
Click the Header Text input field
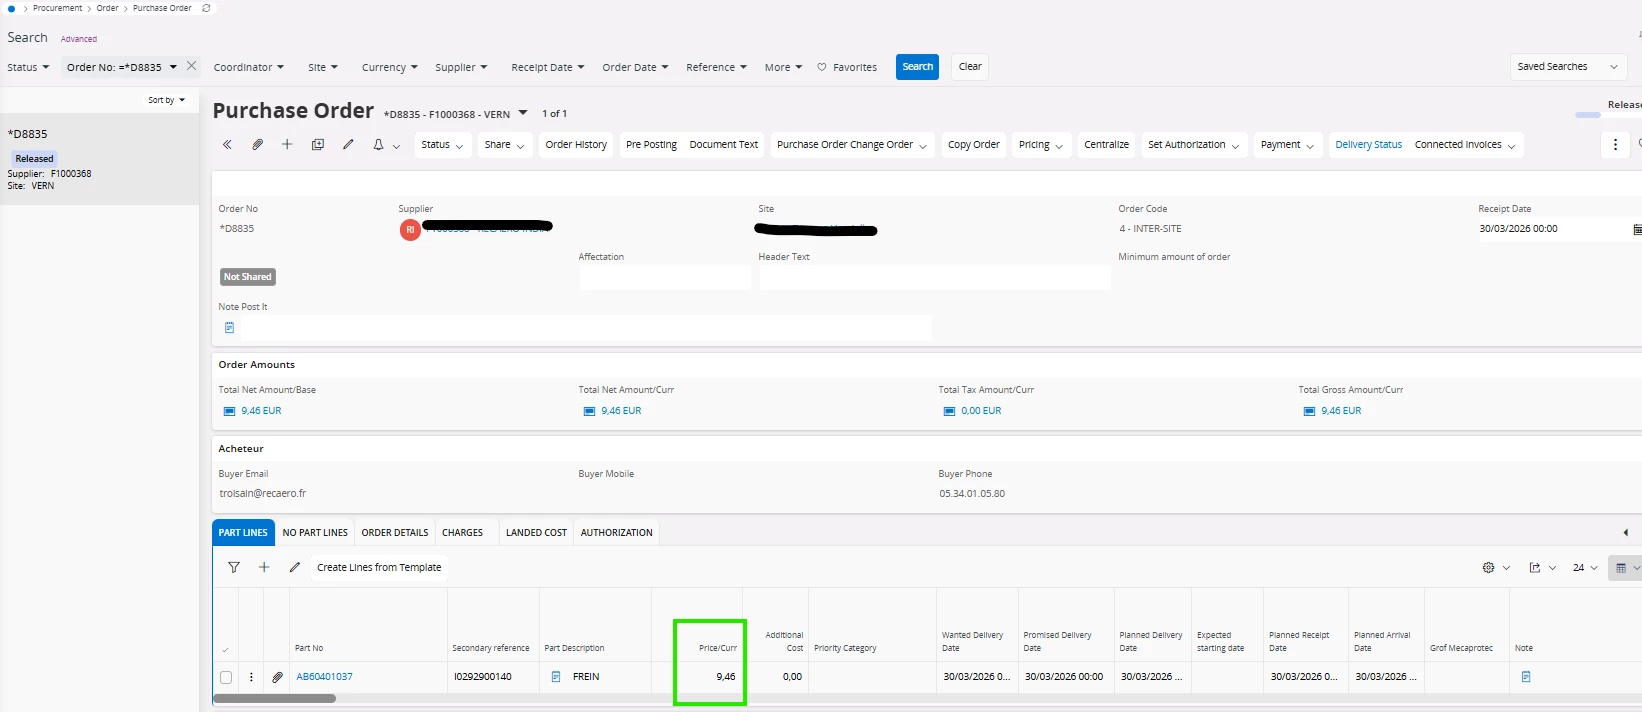[x=934, y=278]
